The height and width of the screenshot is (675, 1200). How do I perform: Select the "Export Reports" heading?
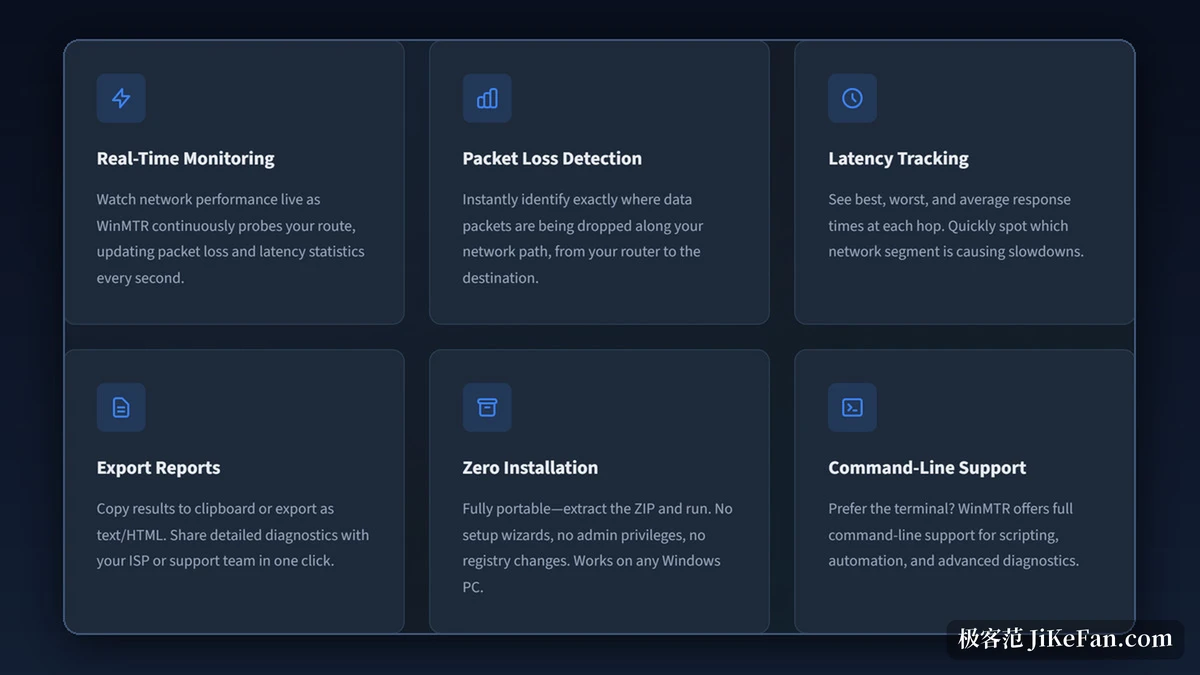point(158,467)
